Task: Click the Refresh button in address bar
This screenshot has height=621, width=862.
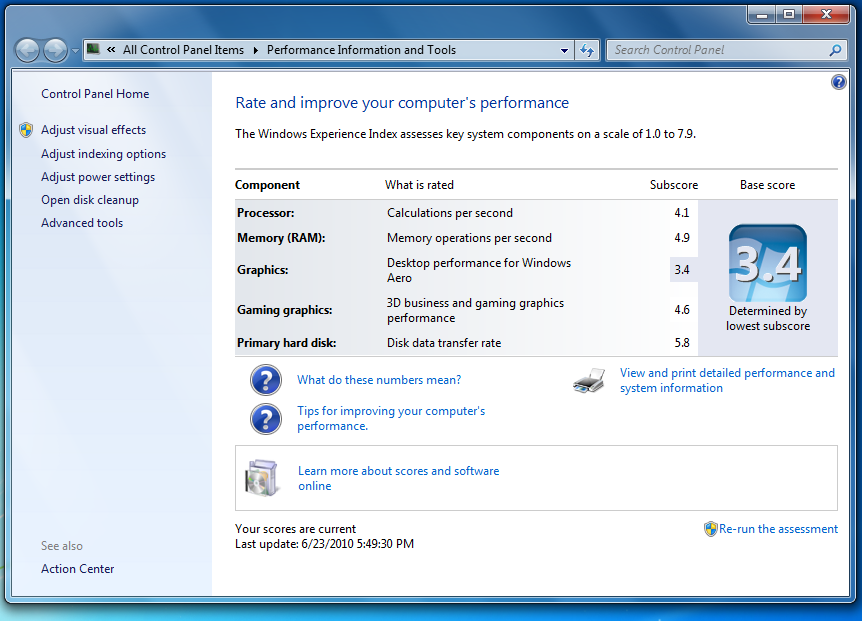Action: click(587, 50)
